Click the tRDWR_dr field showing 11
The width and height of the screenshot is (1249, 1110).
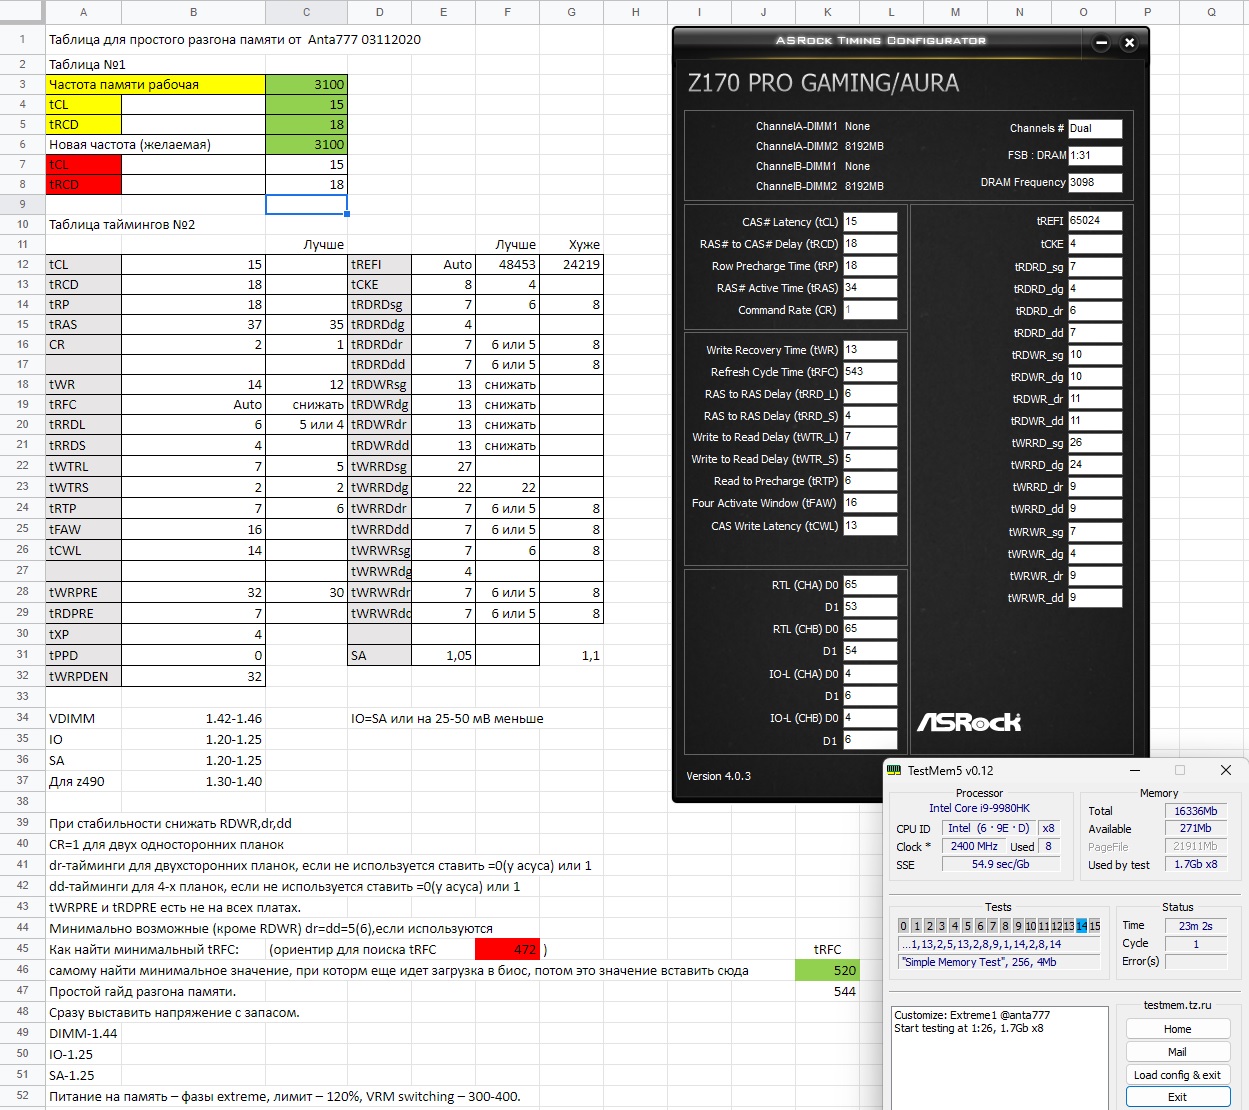tap(1095, 399)
